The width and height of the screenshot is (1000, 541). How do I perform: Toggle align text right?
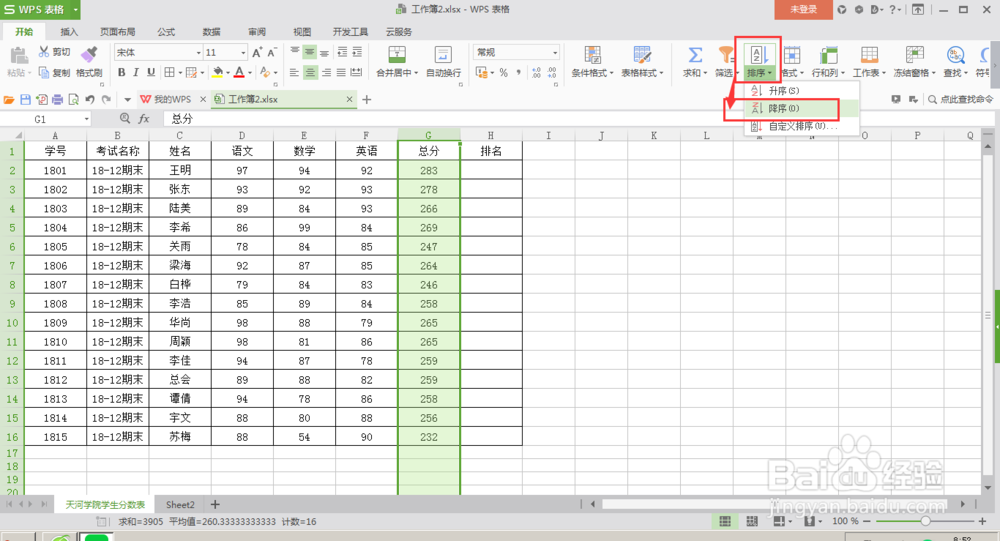click(x=326, y=73)
